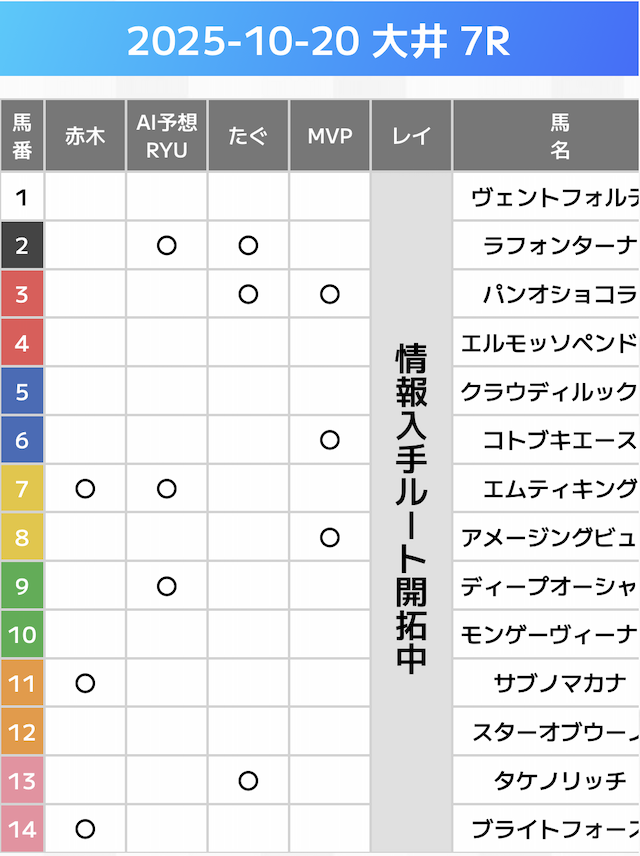This screenshot has width=640, height=856.
Task: Select the 赤木 column header
Action: pyautogui.click(x=85, y=136)
